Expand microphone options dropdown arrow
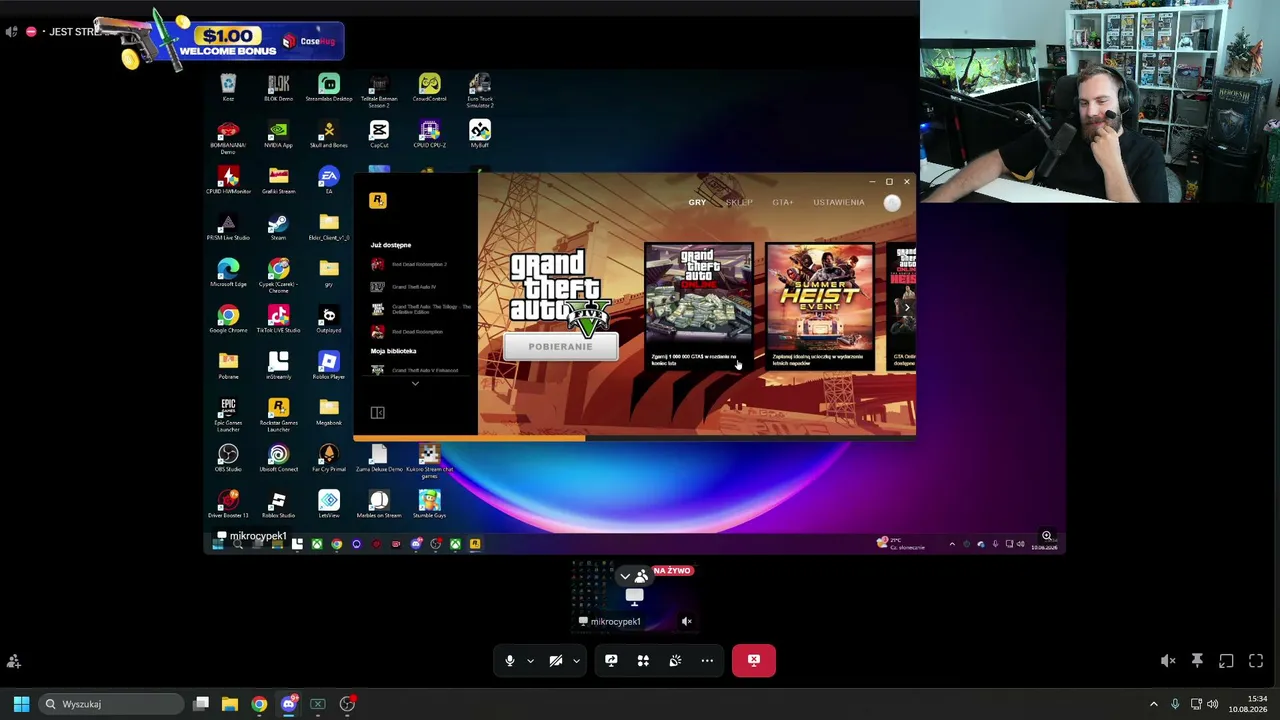Viewport: 1280px width, 720px height. [530, 660]
